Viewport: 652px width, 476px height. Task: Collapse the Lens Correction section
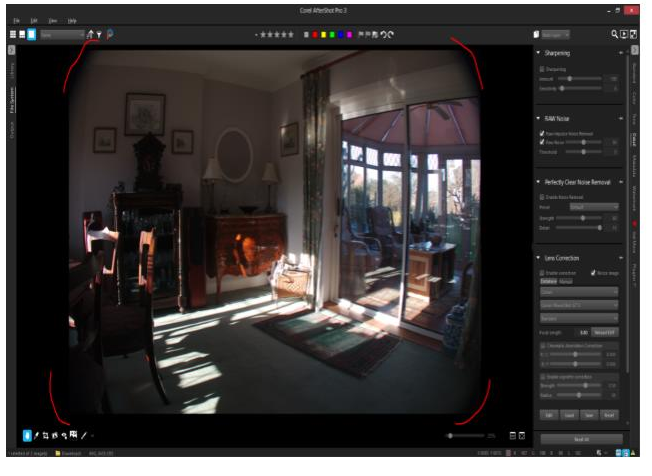coord(538,258)
